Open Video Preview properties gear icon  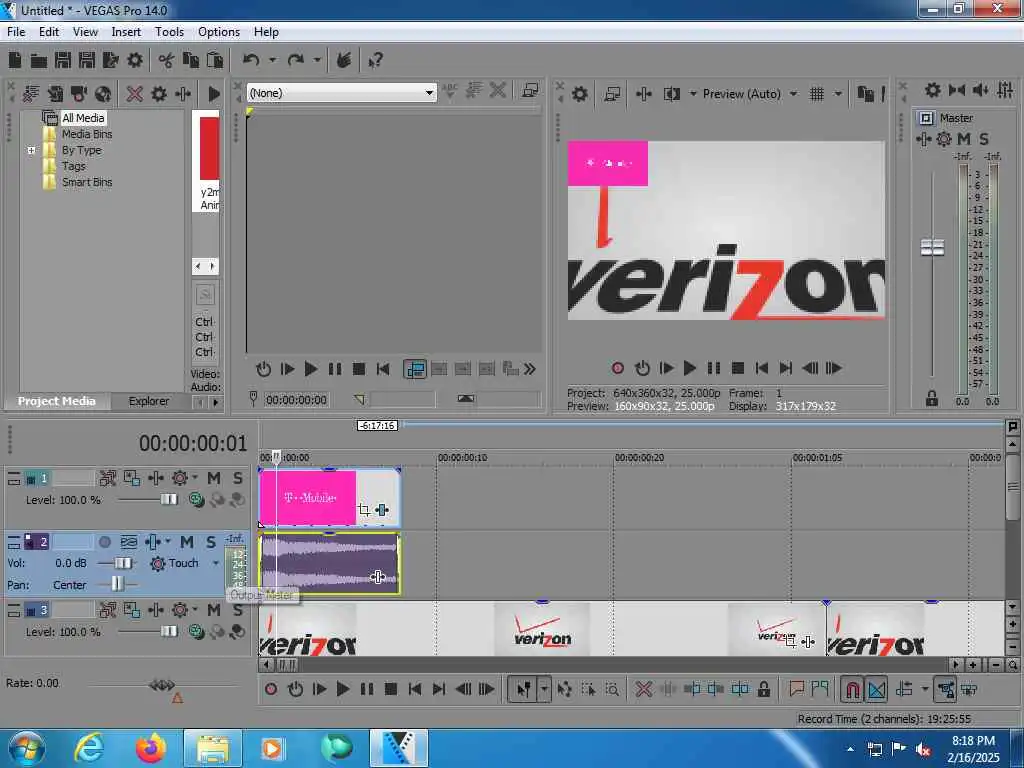click(579, 94)
